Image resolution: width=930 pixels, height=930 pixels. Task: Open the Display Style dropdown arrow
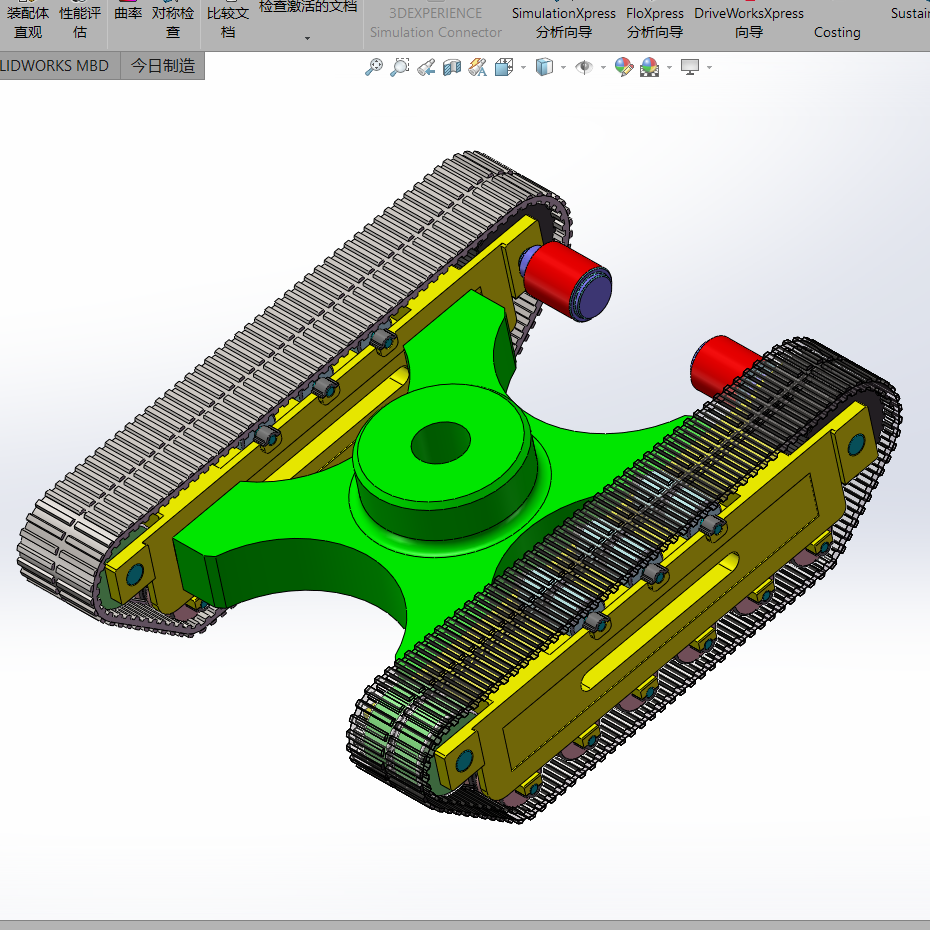point(563,67)
